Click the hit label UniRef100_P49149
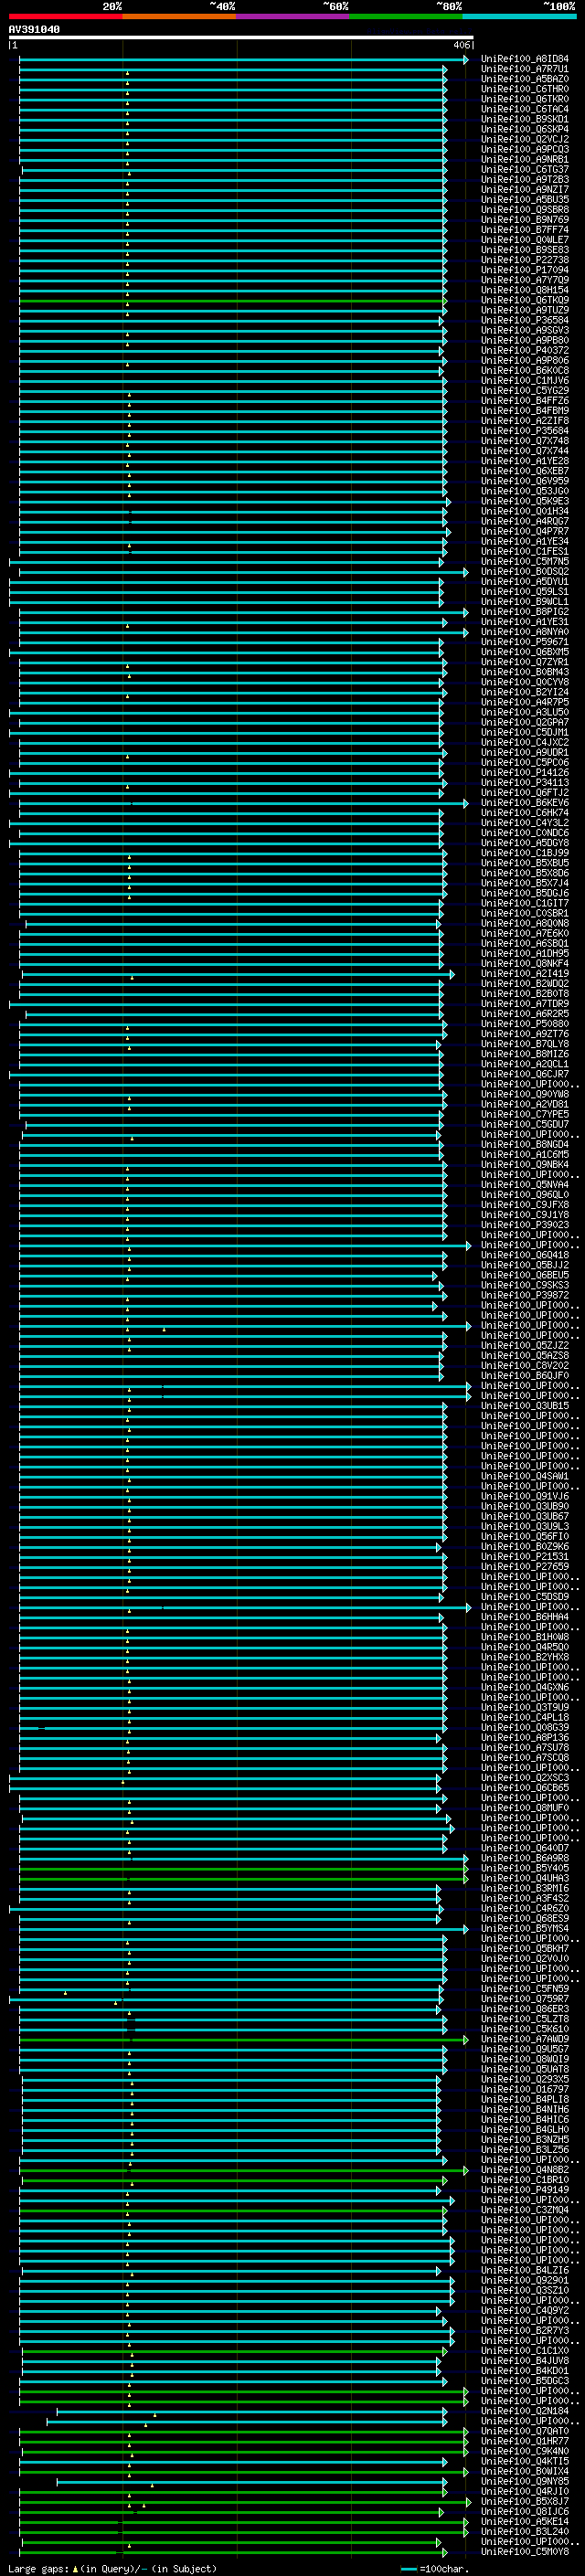This screenshot has width=585, height=2576. tap(525, 2190)
